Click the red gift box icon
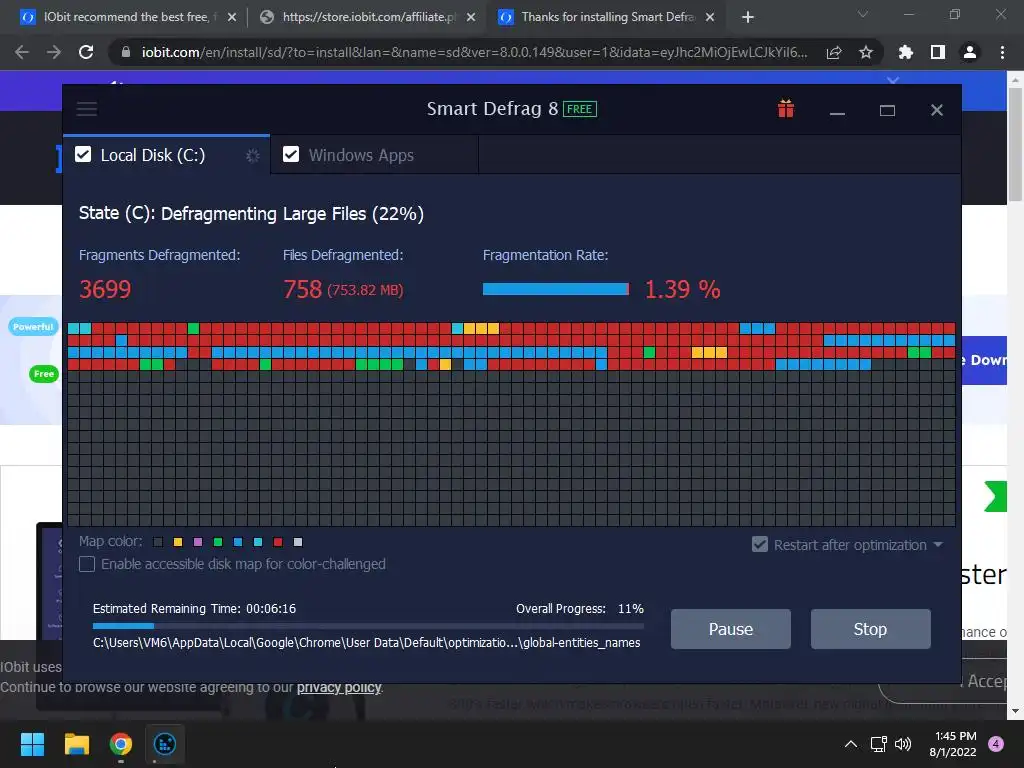The image size is (1024, 768). click(x=786, y=108)
